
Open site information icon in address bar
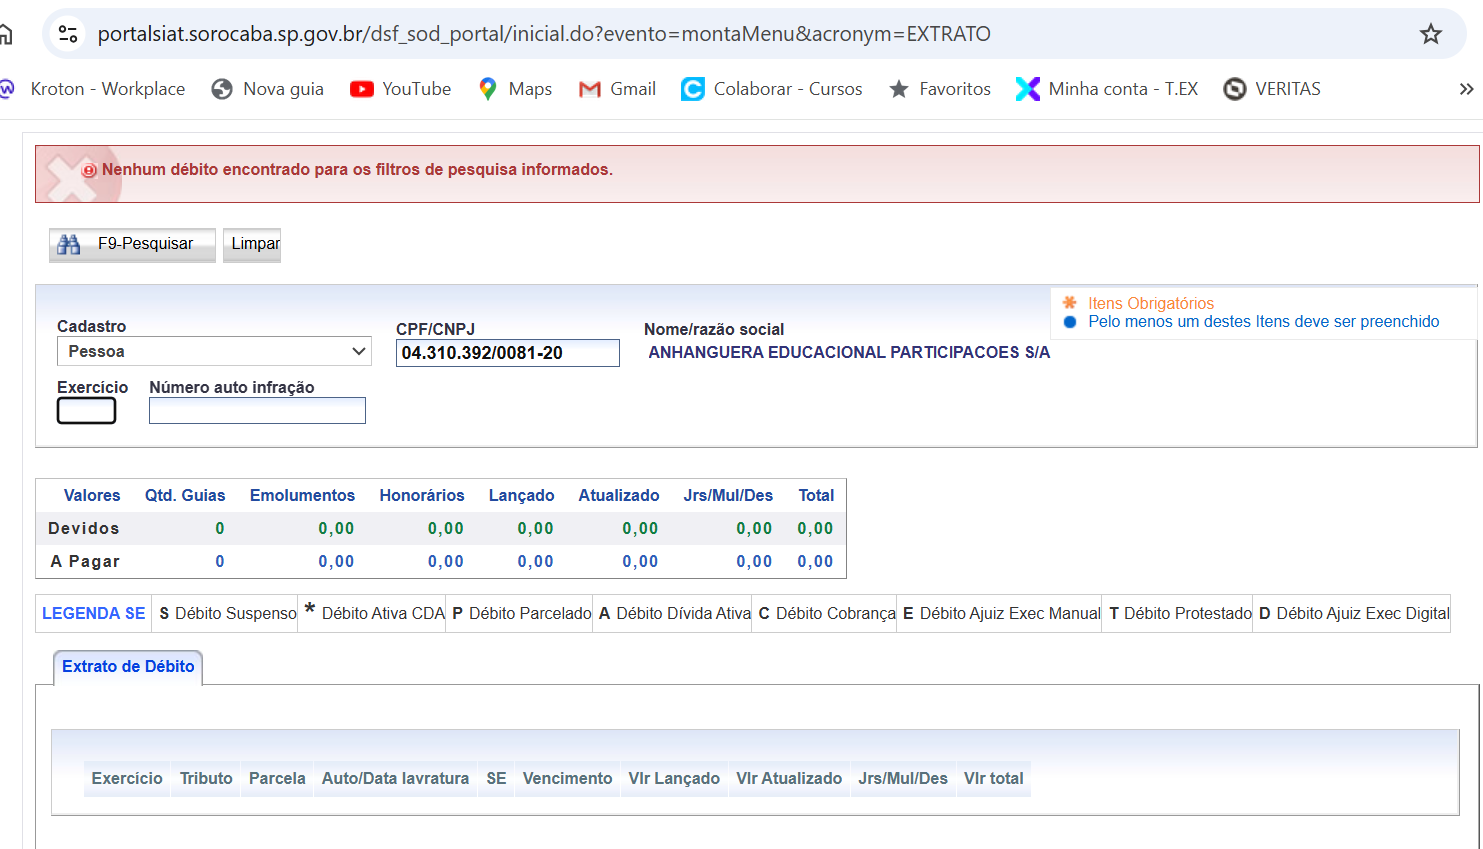pyautogui.click(x=68, y=34)
